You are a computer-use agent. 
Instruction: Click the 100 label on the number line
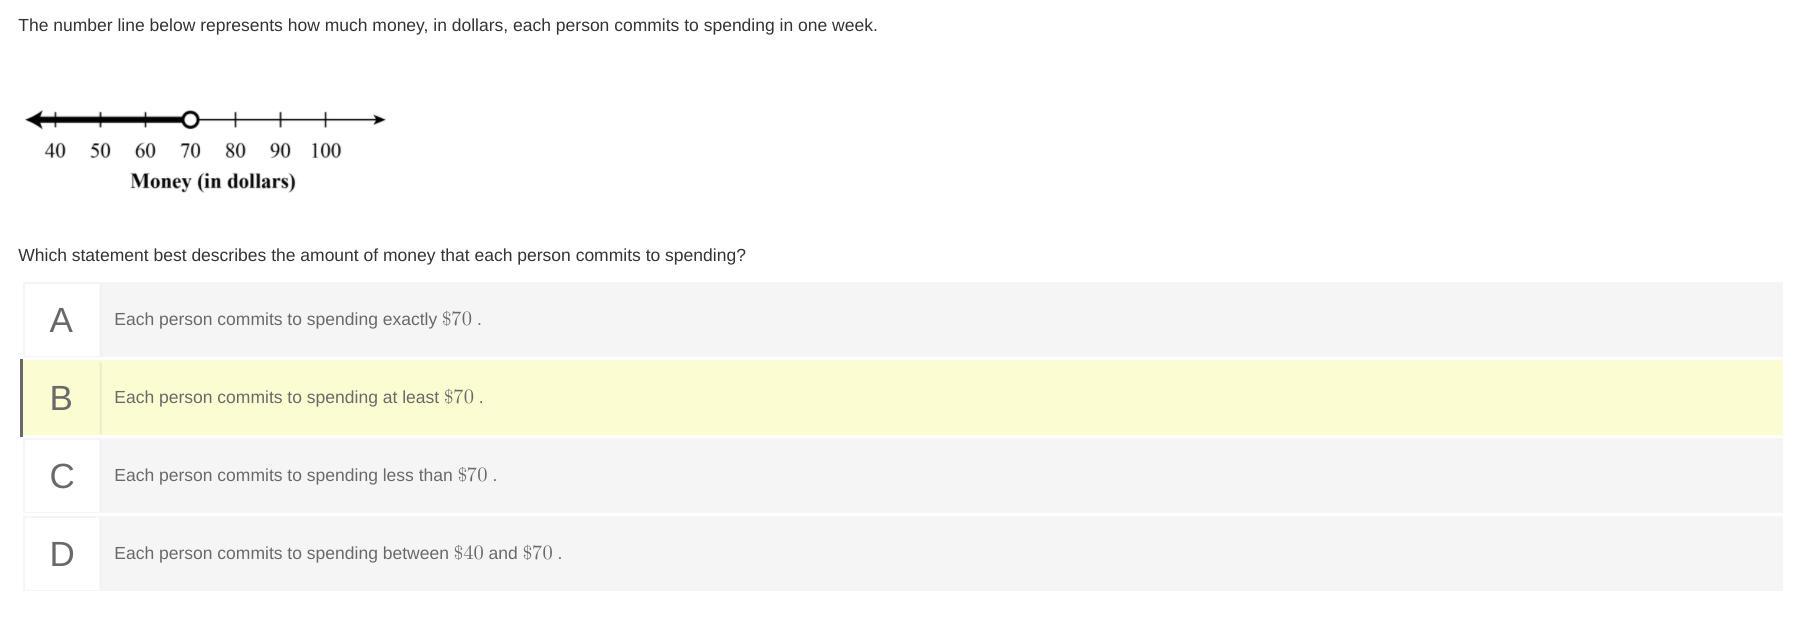pyautogui.click(x=325, y=151)
